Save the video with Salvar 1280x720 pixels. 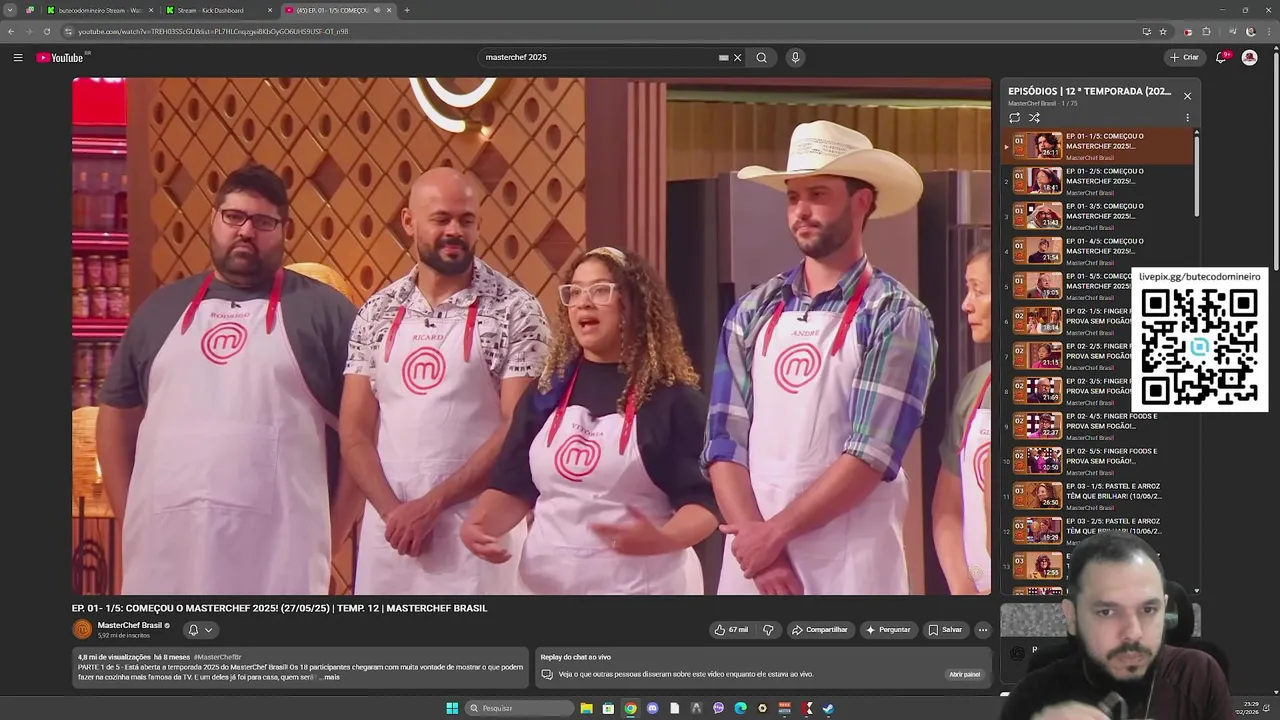945,630
